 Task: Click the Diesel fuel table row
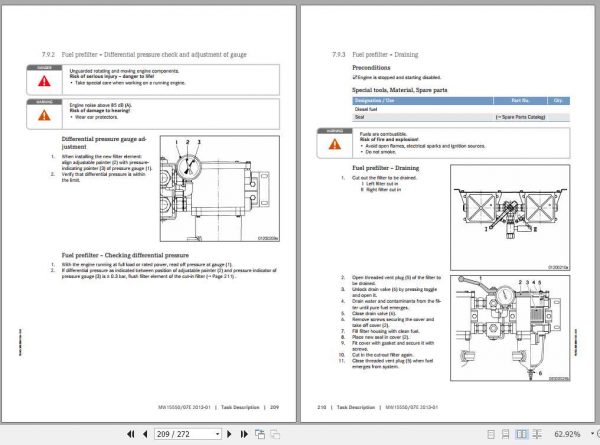tap(461, 109)
